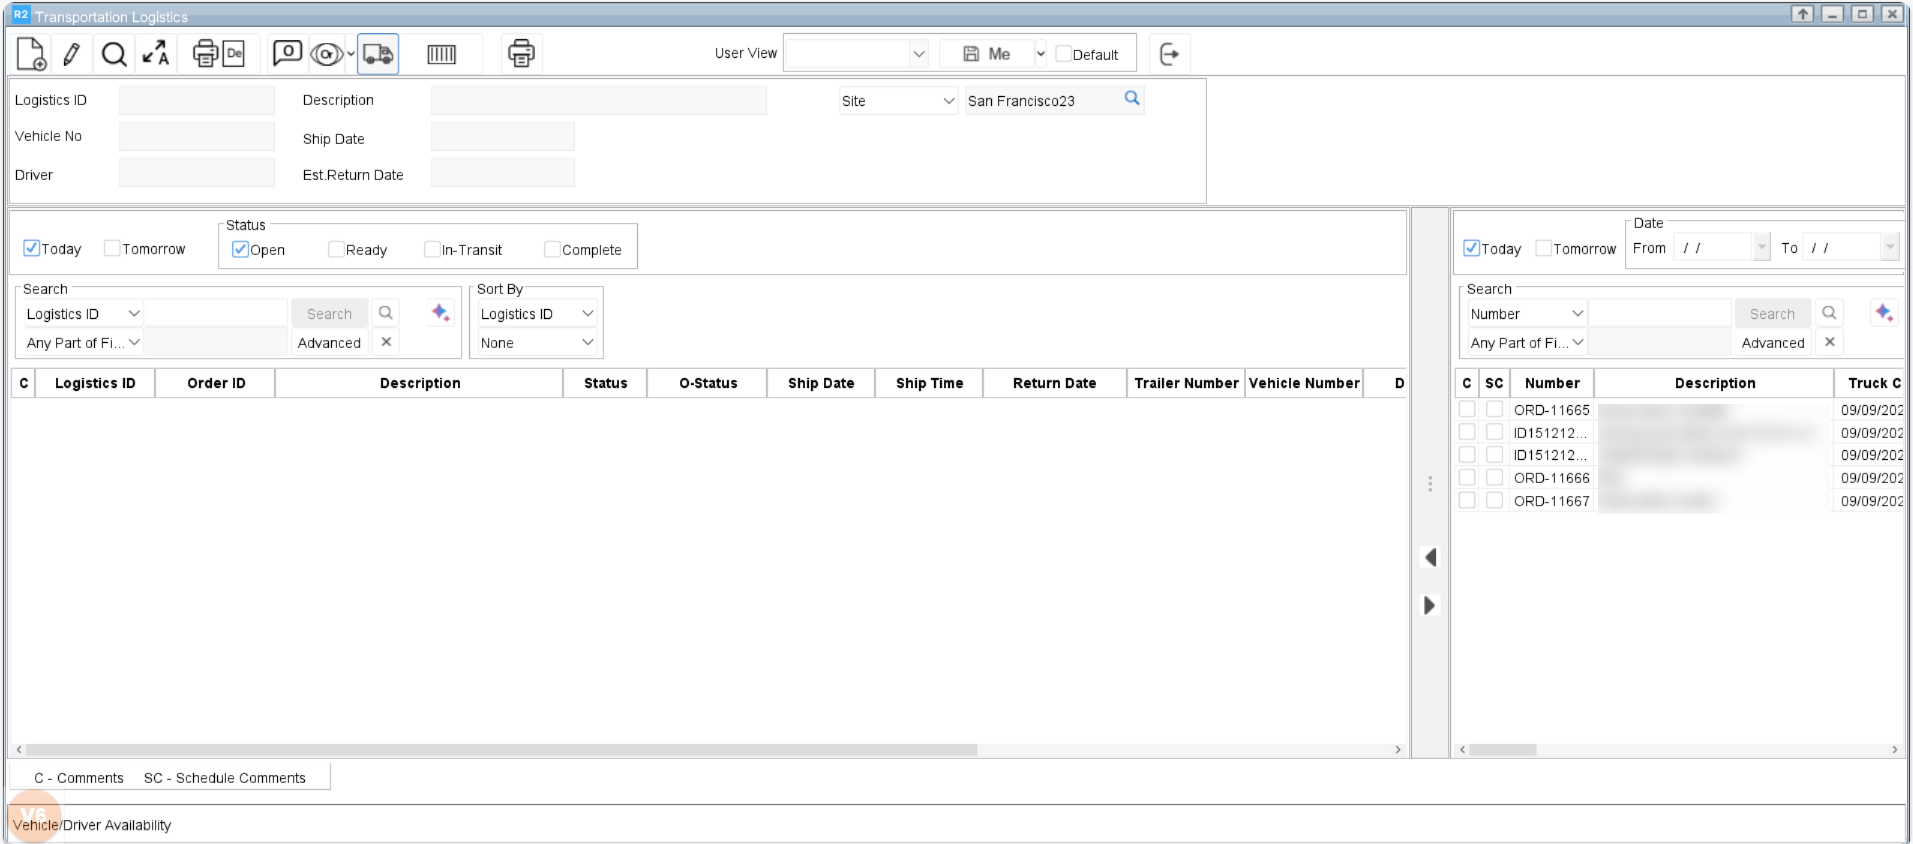
Task: Click the Ship Date column header
Action: pyautogui.click(x=820, y=383)
